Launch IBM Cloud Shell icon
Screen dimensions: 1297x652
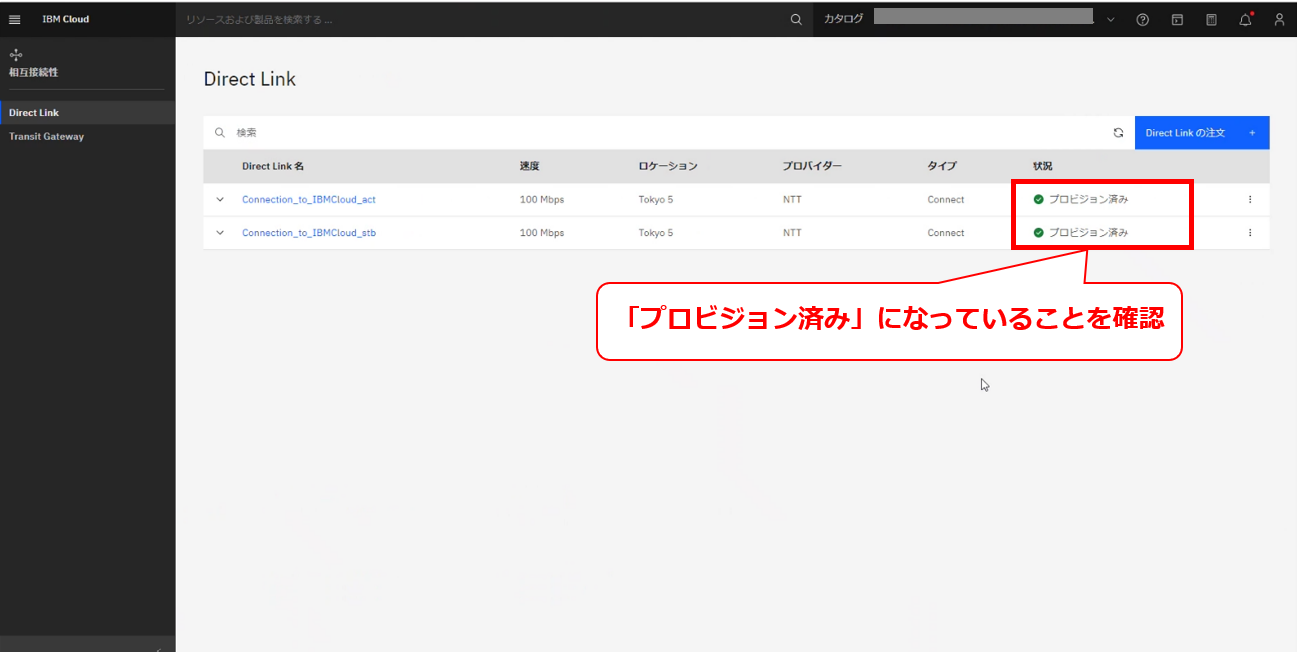coord(1177,19)
